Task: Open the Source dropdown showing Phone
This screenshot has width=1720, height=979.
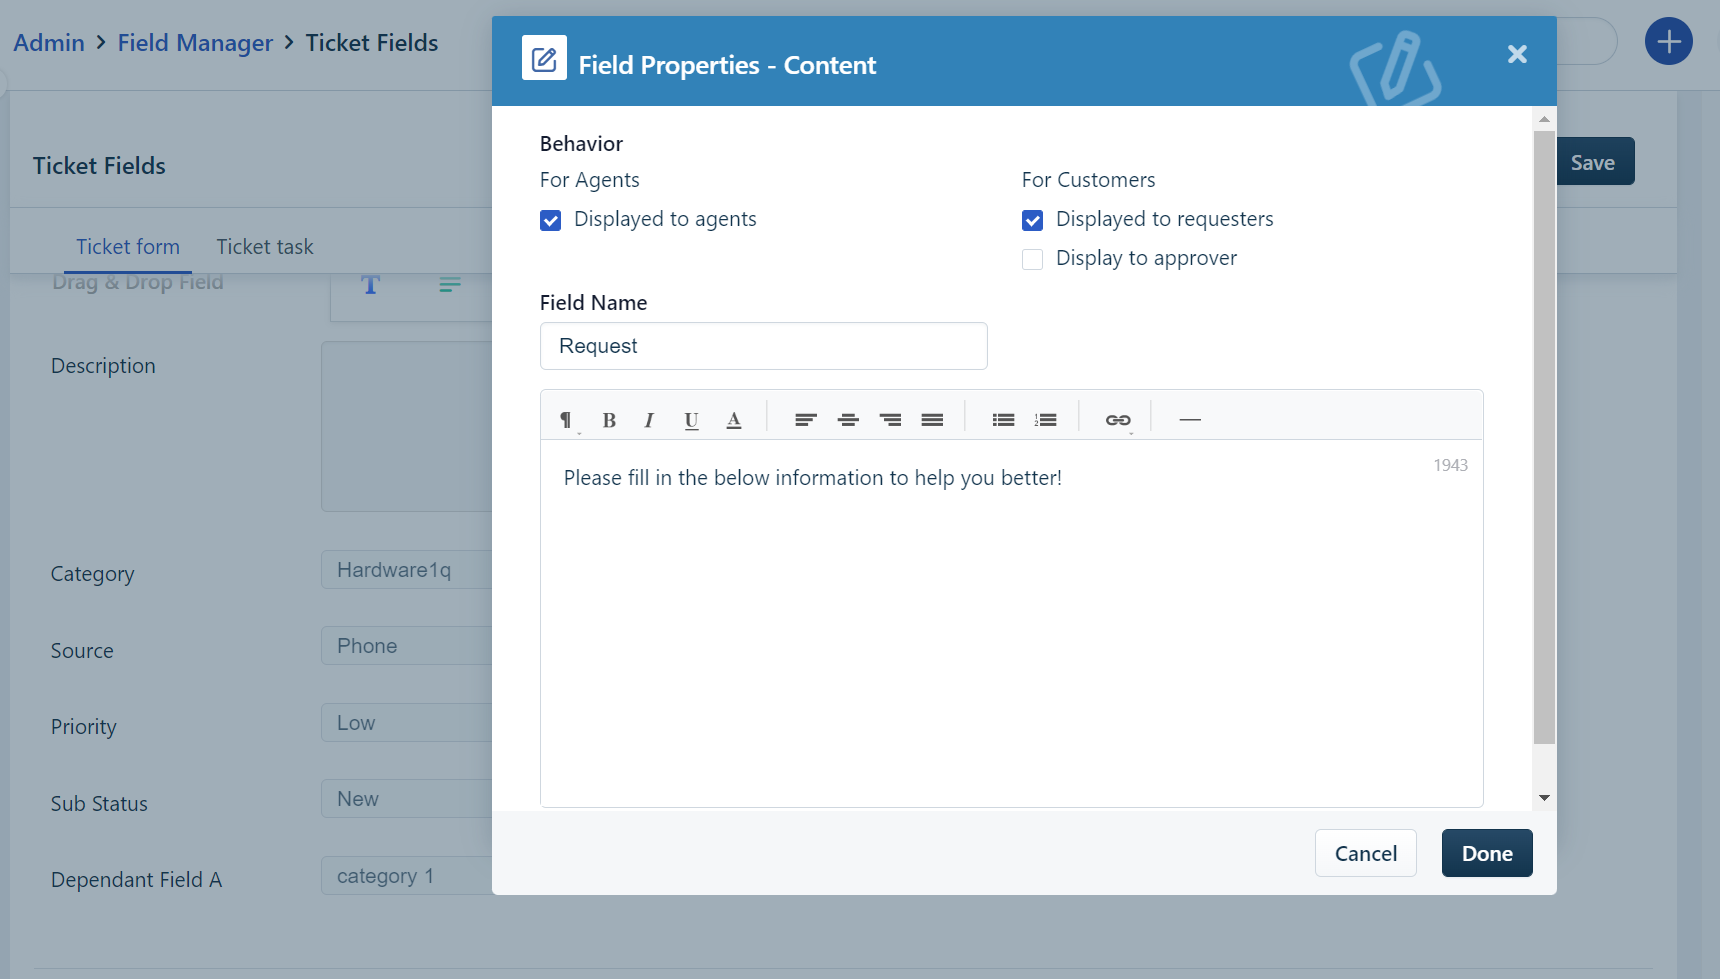Action: (x=407, y=646)
